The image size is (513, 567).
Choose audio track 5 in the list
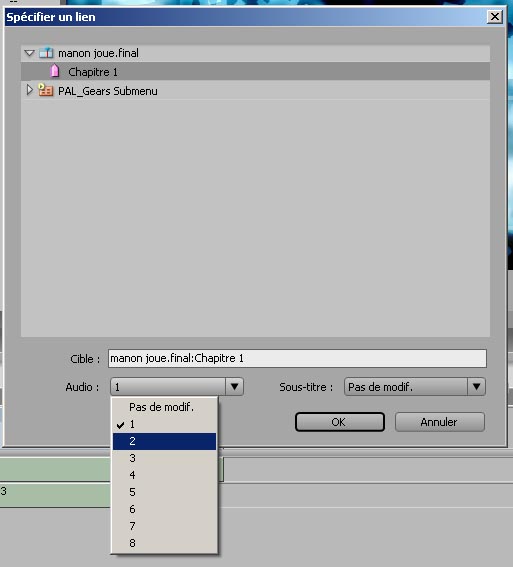point(164,492)
